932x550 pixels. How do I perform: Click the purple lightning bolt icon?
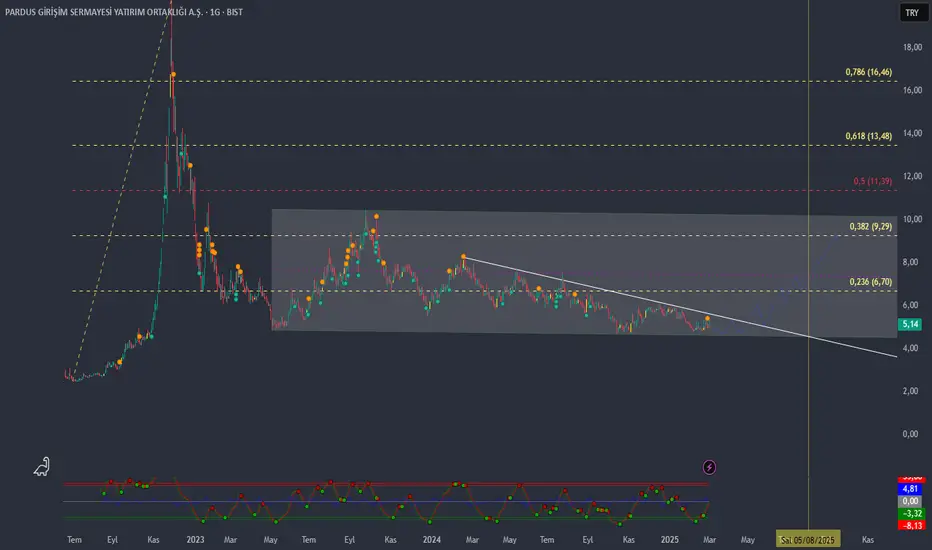point(709,467)
